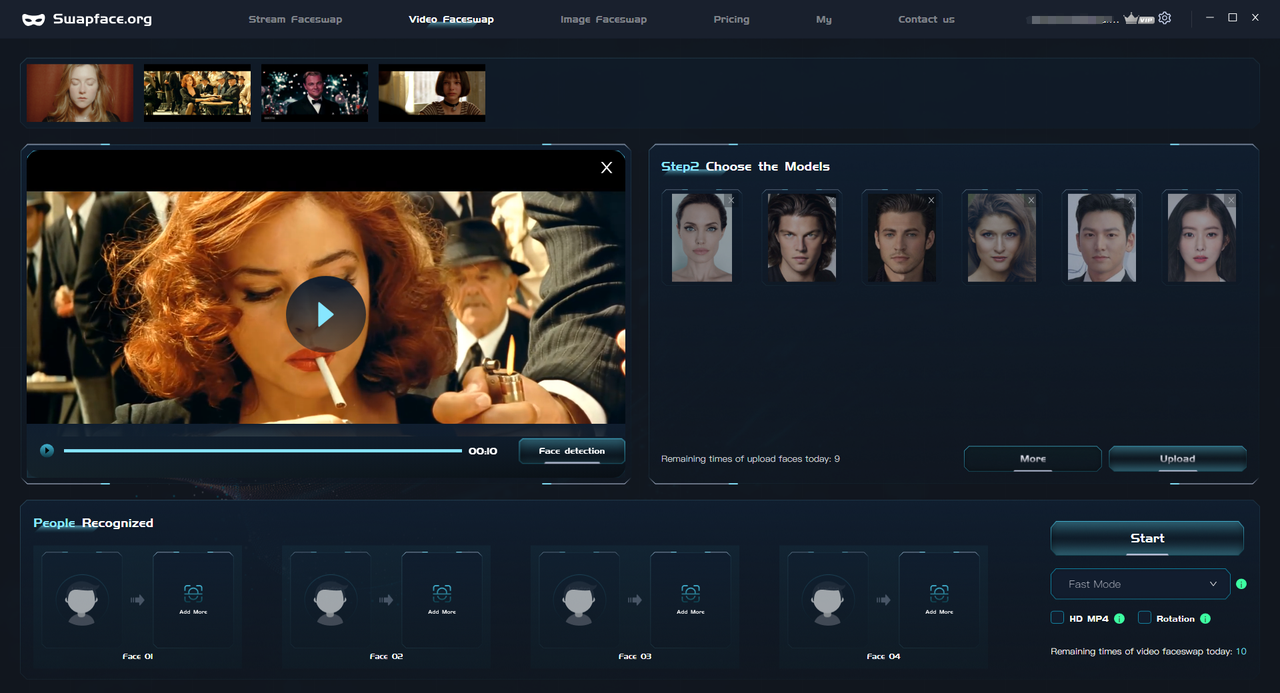Choose the bob-haircut sample video
The height and width of the screenshot is (693, 1280).
click(x=432, y=93)
